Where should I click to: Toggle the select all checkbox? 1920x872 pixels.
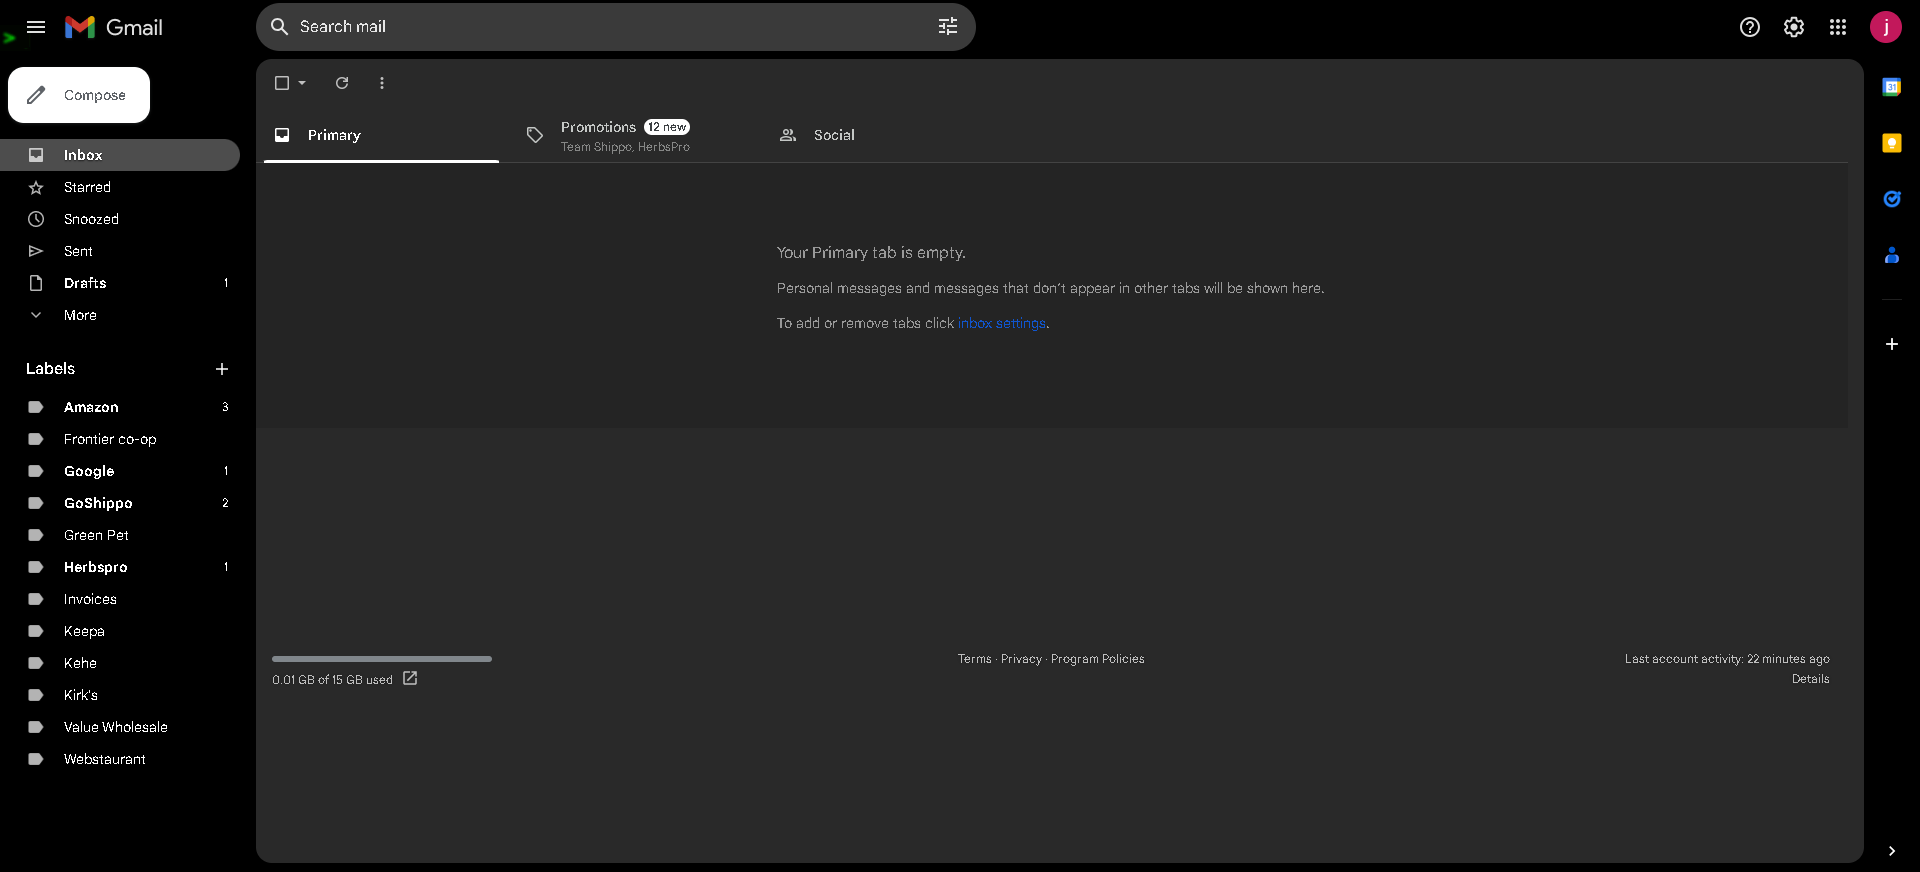point(282,83)
